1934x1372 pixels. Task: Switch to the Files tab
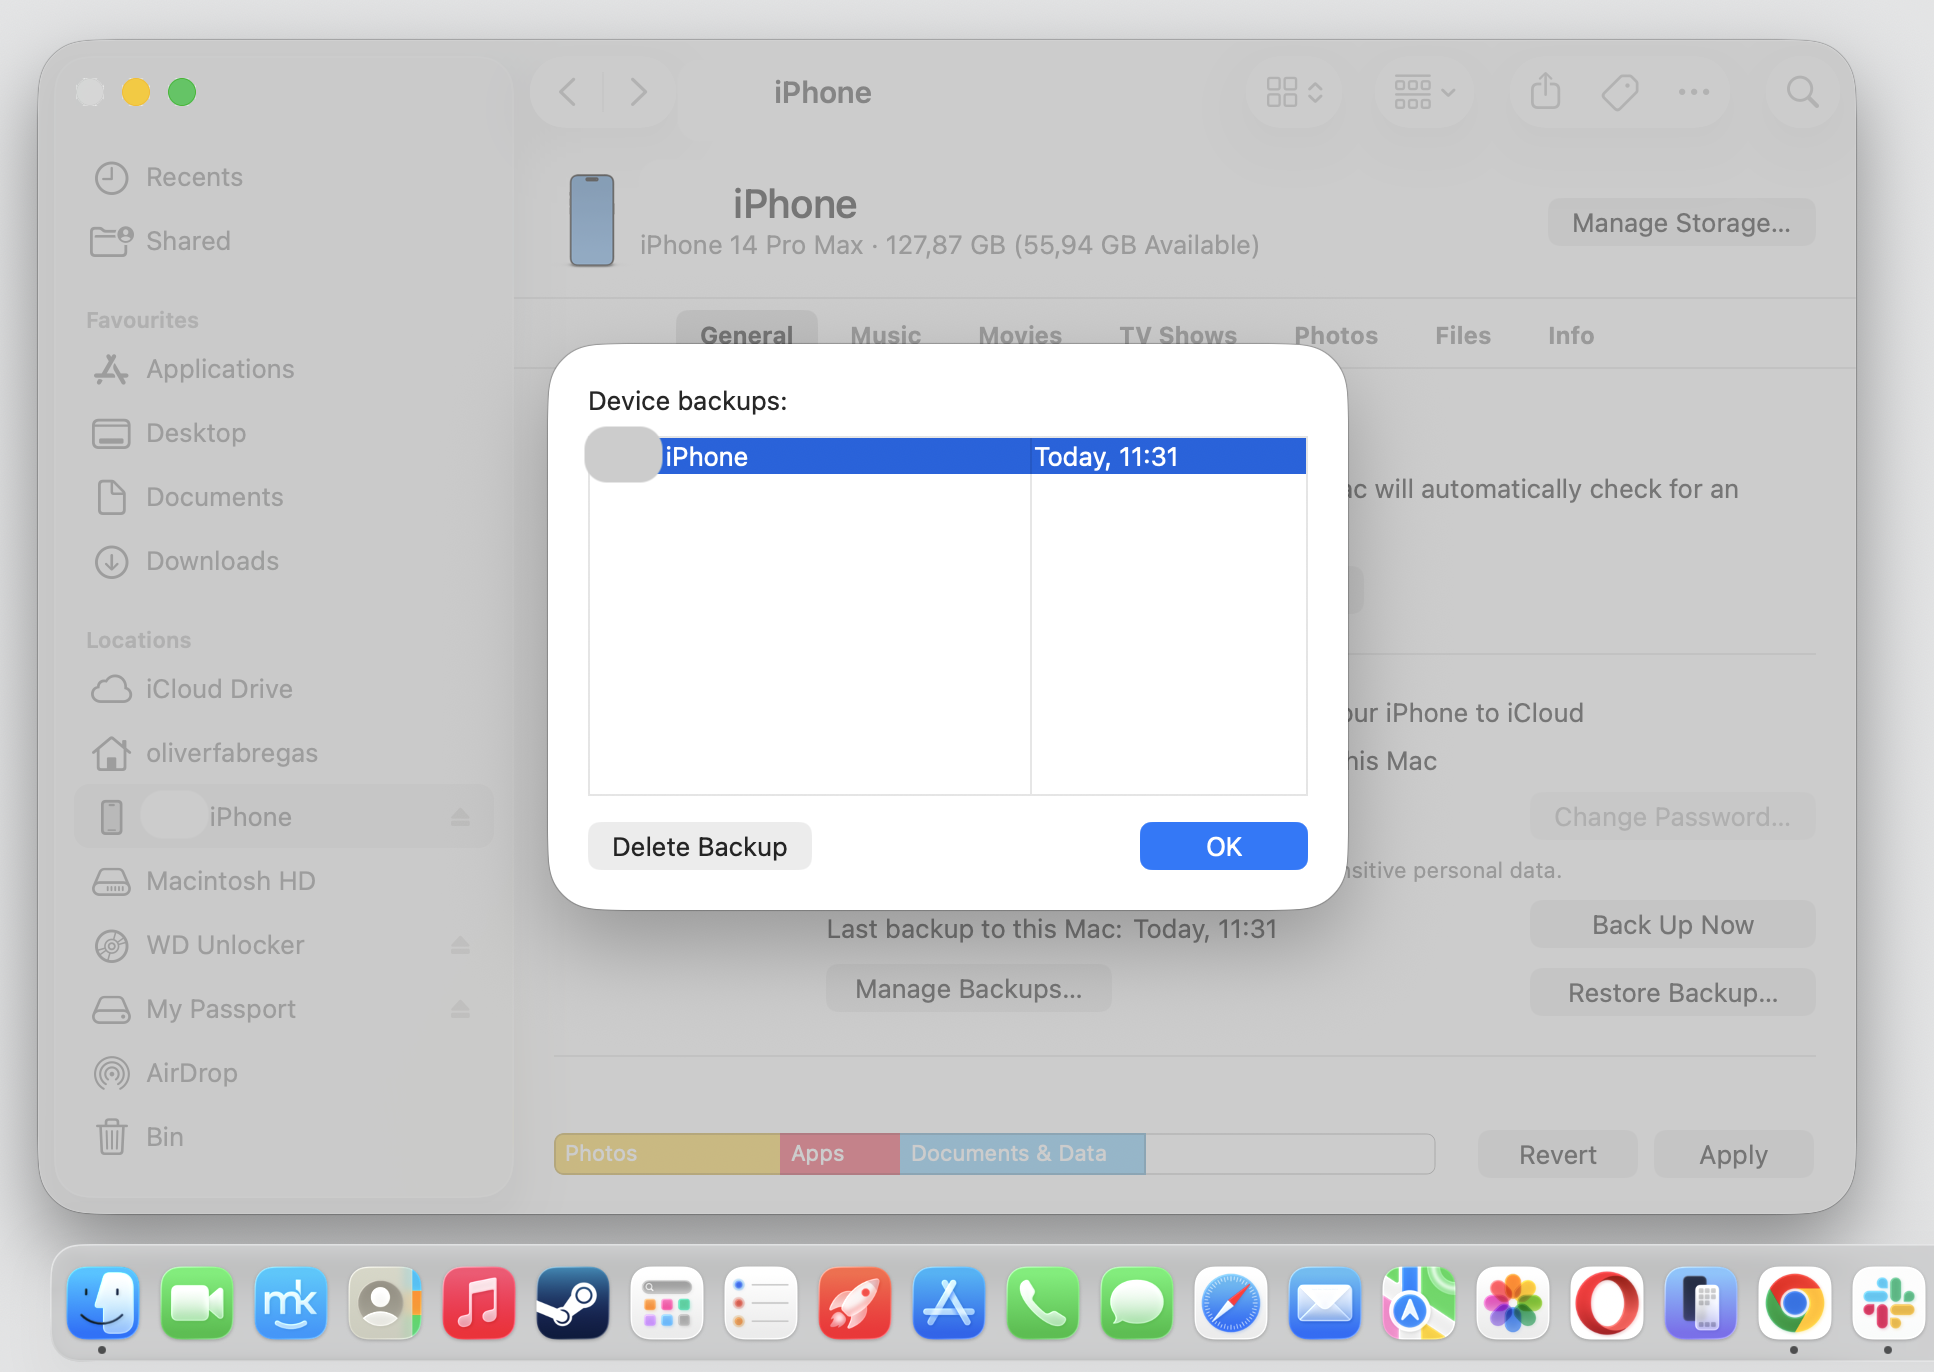click(1463, 335)
